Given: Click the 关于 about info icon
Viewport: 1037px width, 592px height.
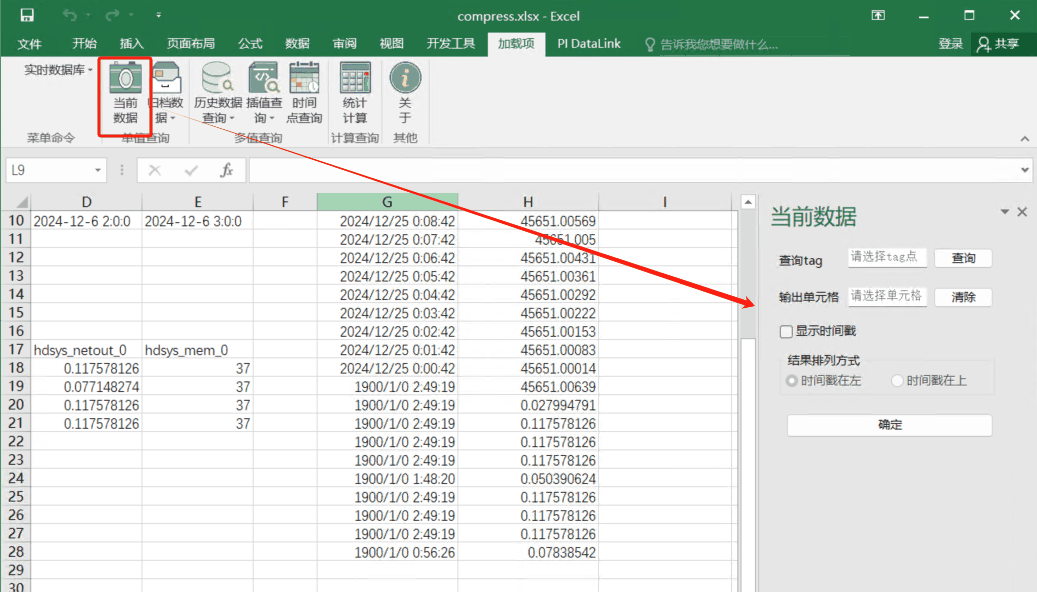Looking at the screenshot, I should (x=405, y=93).
